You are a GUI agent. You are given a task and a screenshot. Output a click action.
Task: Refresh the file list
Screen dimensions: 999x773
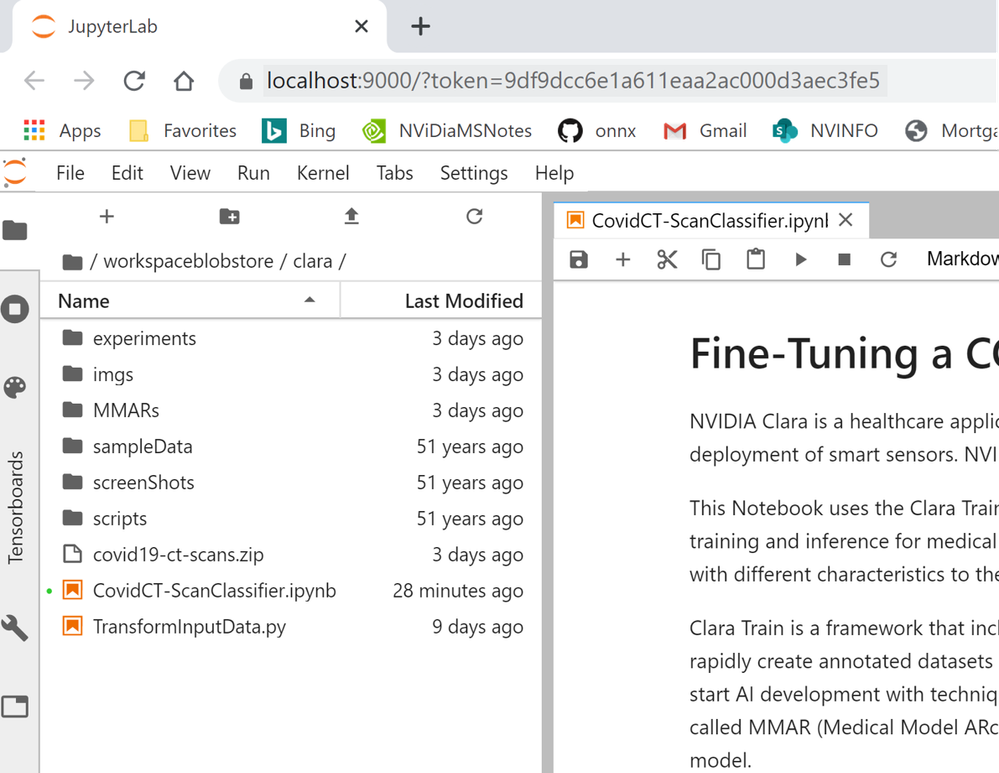(x=474, y=217)
